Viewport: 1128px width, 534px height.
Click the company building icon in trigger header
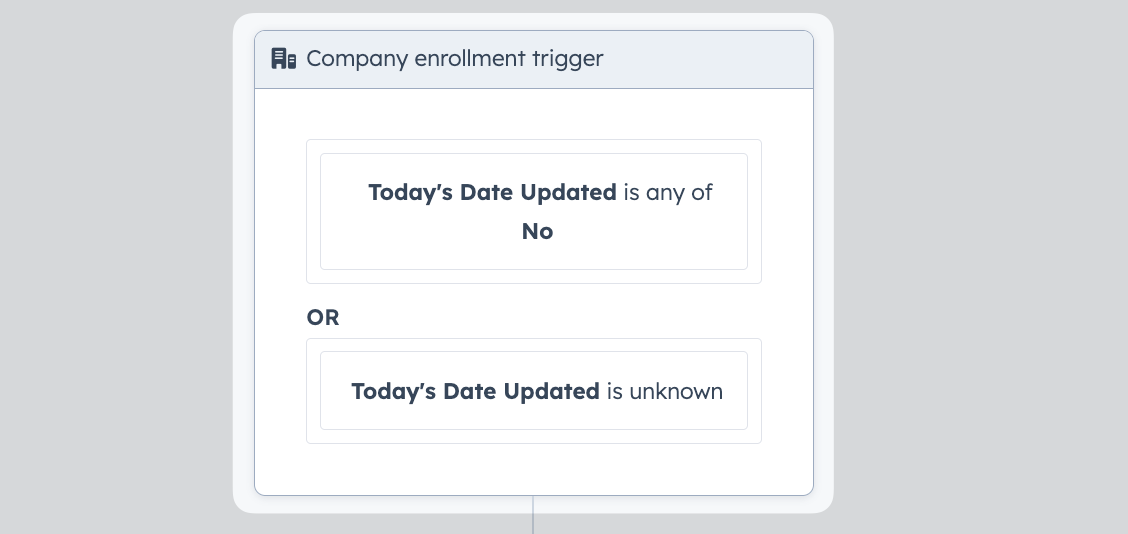(283, 58)
